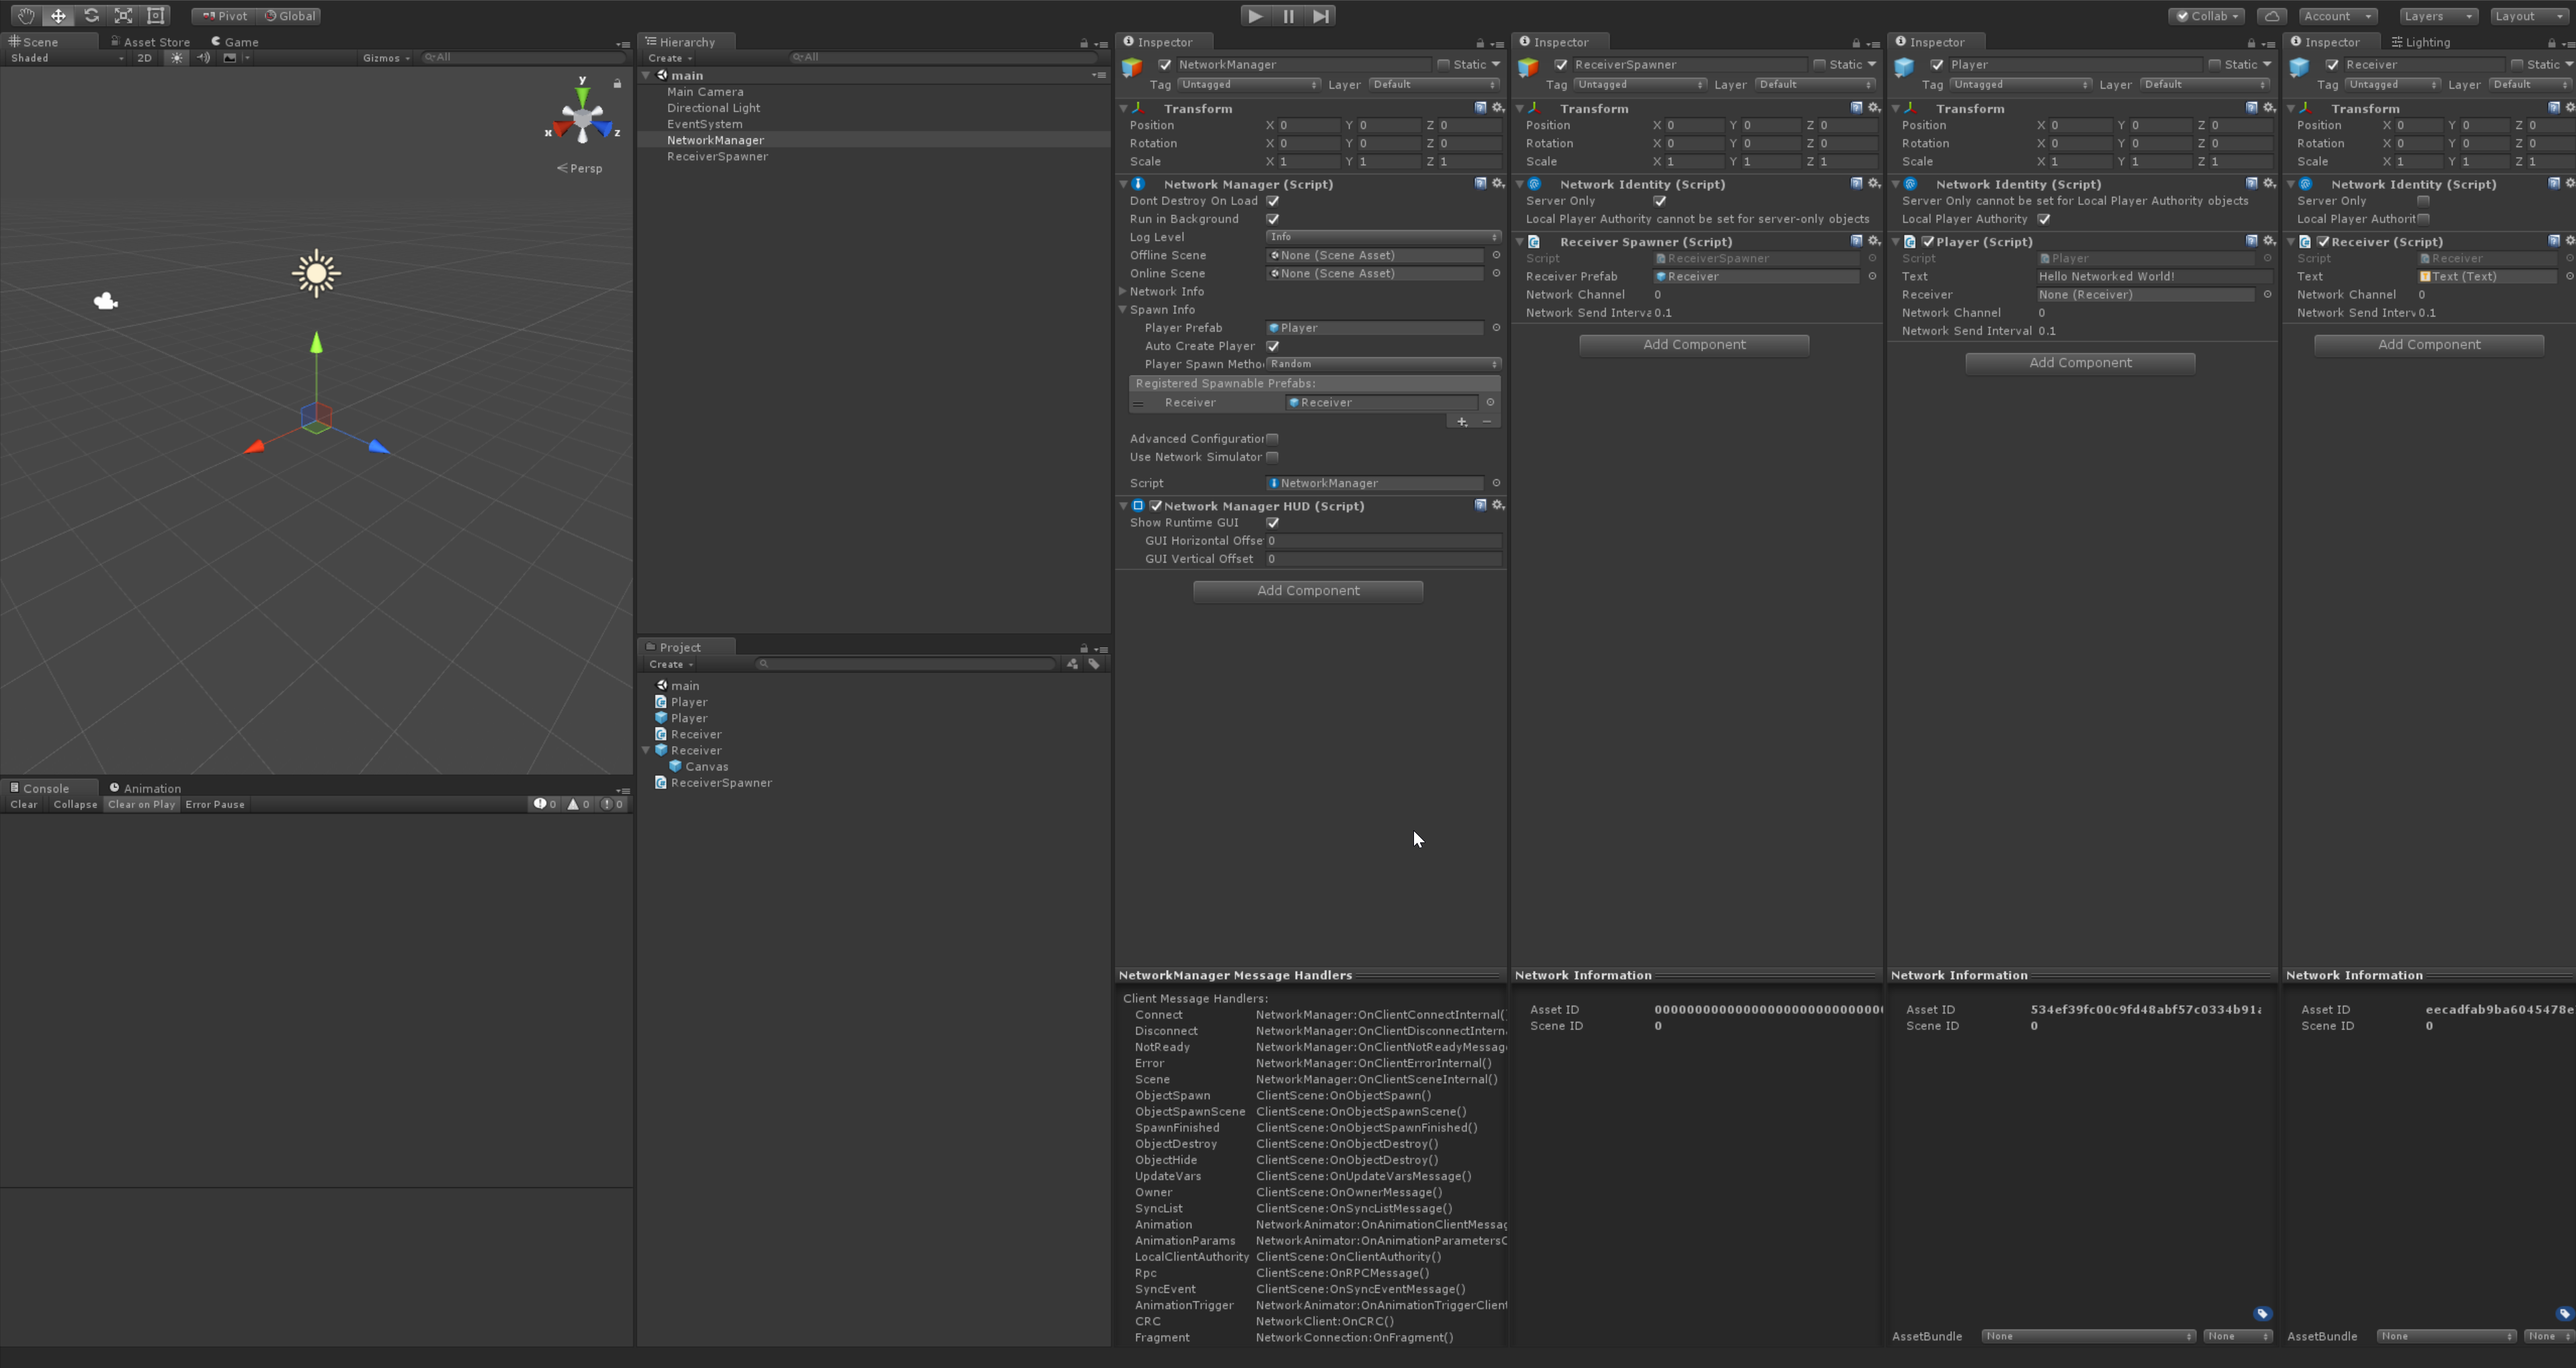This screenshot has width=2576, height=1368.
Task: Click Add Component on the Player inspector
Action: (2080, 362)
